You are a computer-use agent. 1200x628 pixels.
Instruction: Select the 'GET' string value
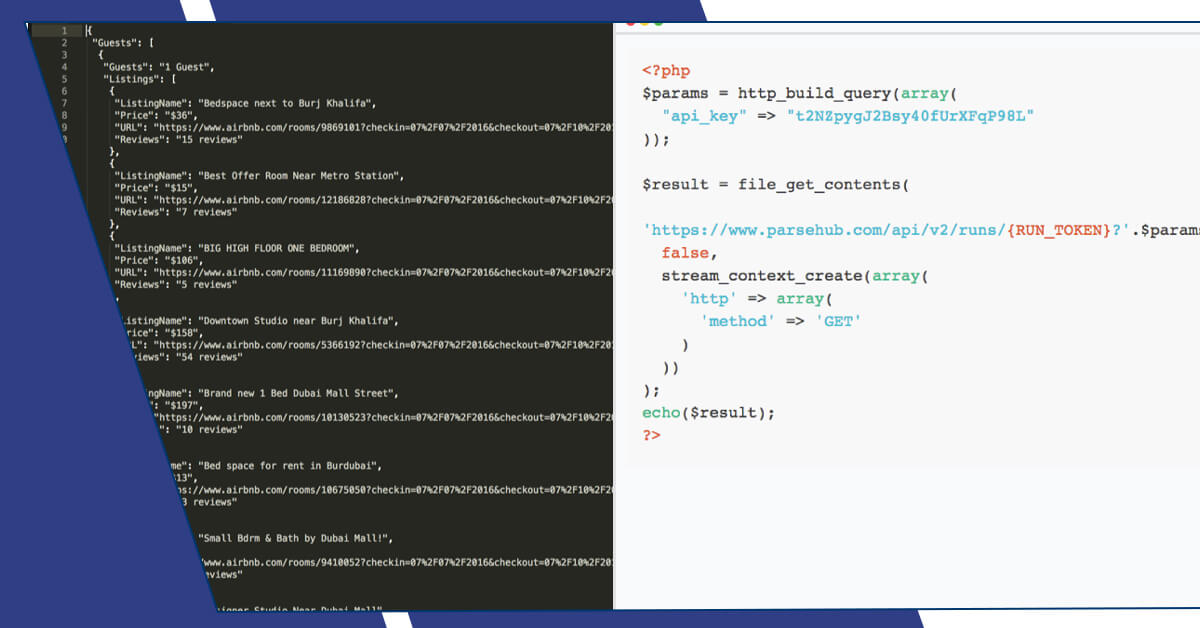tap(839, 321)
